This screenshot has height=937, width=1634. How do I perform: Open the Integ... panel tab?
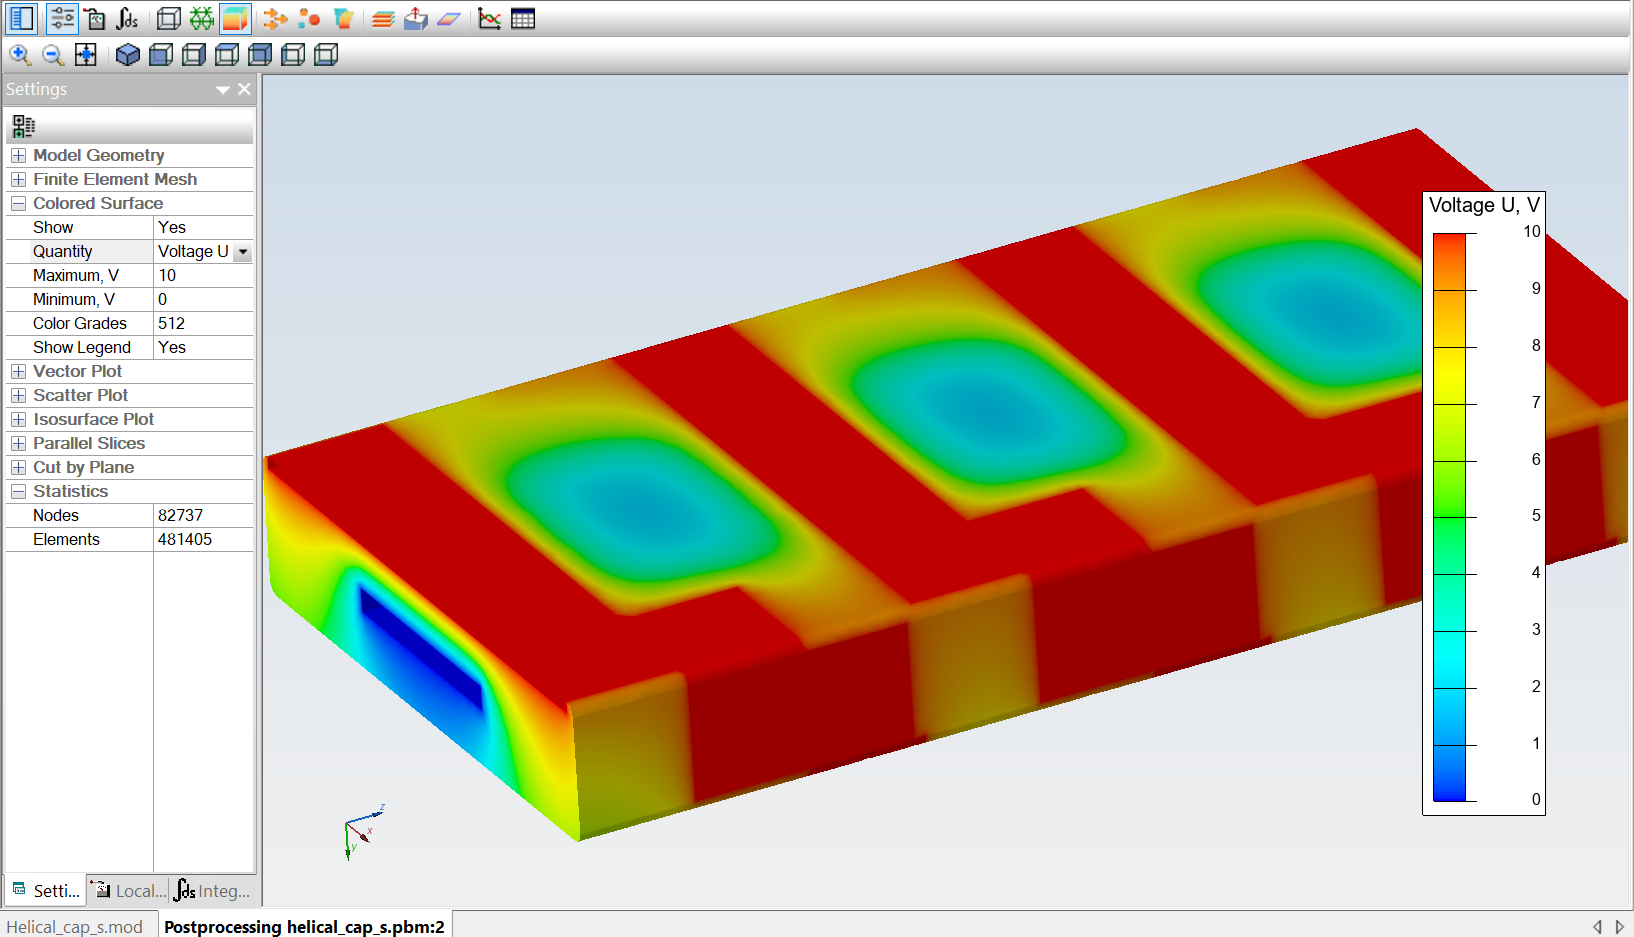point(213,890)
